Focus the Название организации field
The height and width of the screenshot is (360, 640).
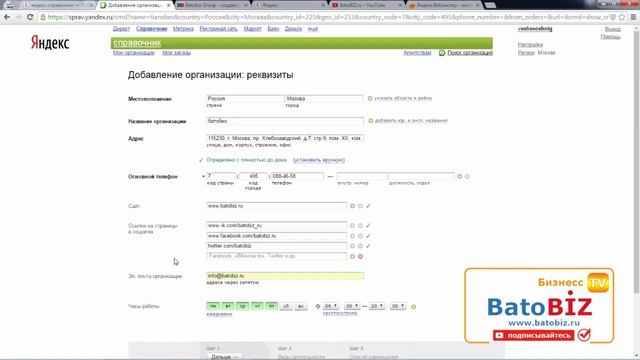[285, 121]
